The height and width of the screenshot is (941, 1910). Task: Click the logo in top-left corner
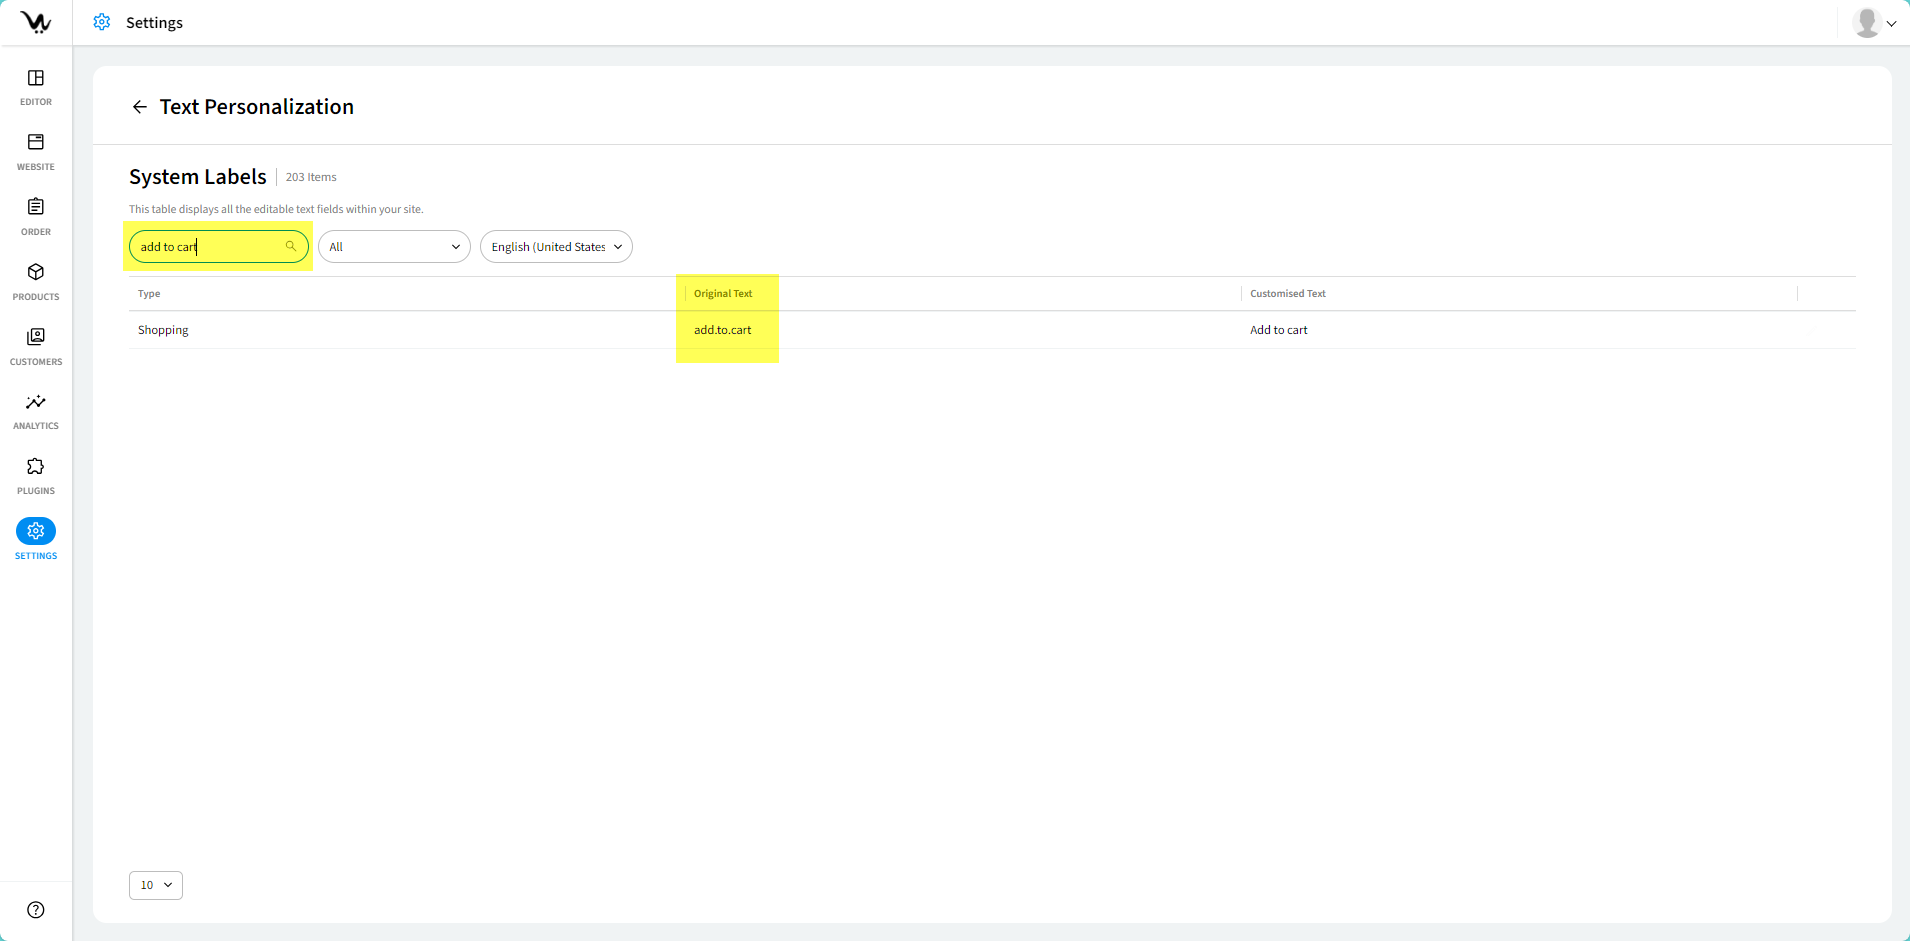[36, 22]
